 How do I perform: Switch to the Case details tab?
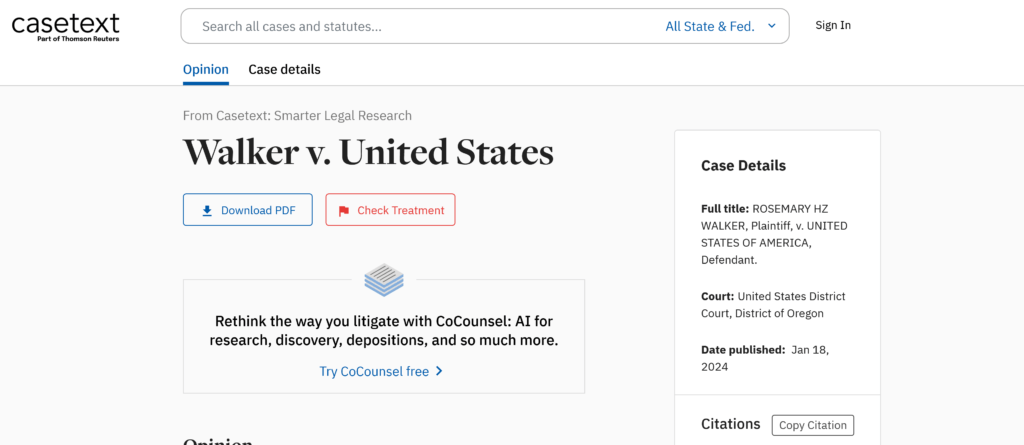(x=284, y=69)
